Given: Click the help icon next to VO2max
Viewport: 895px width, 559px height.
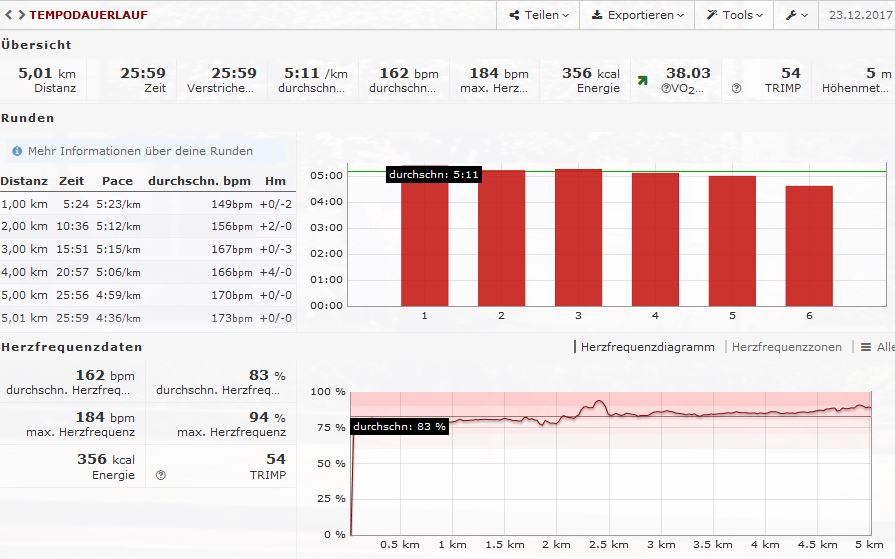Looking at the screenshot, I should tap(666, 88).
